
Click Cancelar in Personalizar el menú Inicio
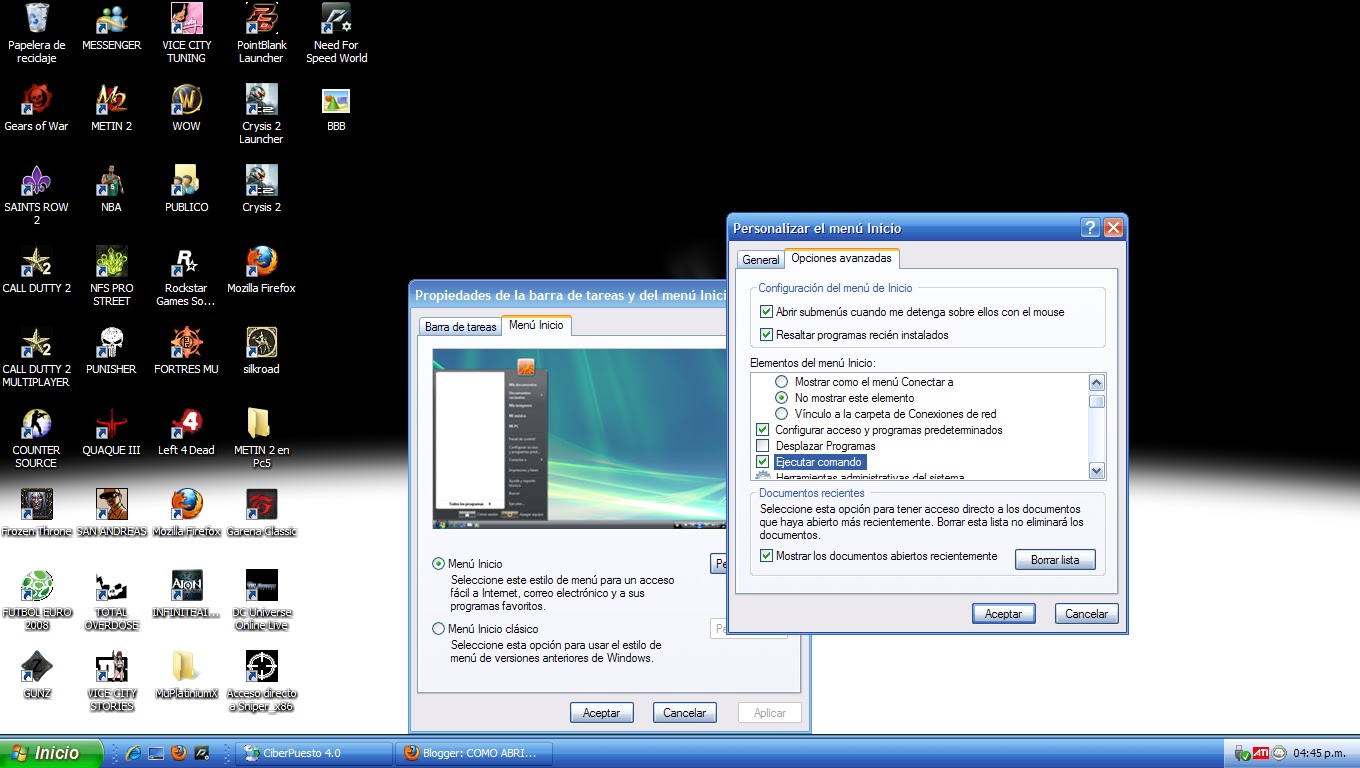click(1086, 614)
